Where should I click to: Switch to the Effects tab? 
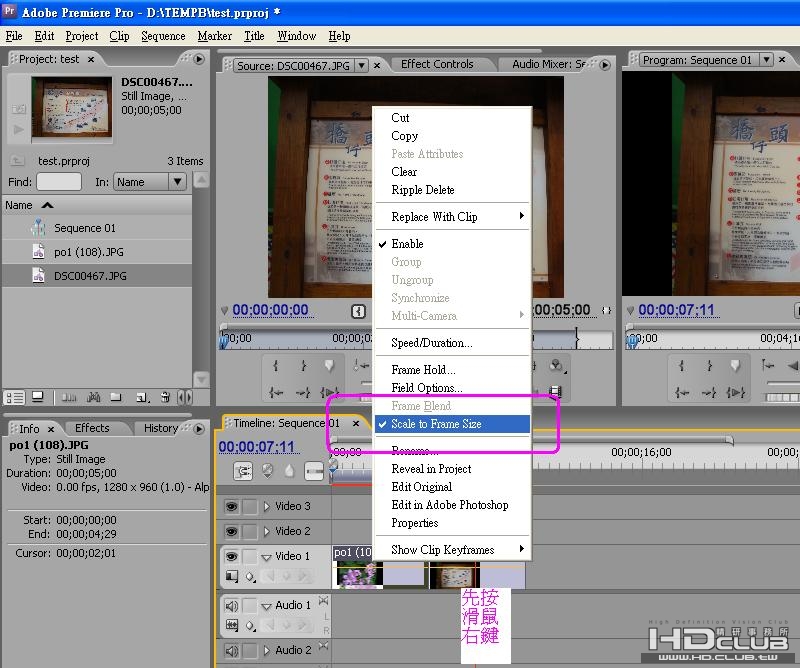pos(92,428)
